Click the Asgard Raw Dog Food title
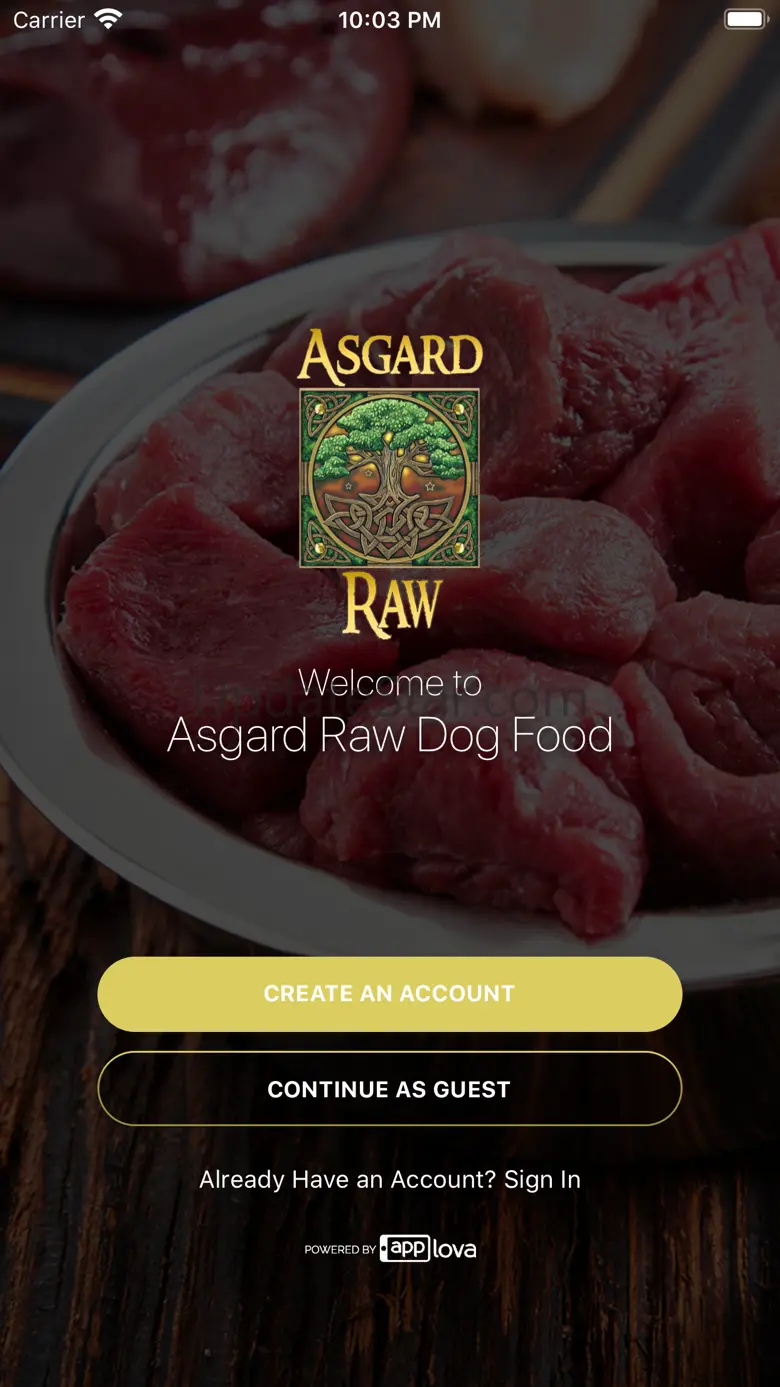Image resolution: width=780 pixels, height=1387 pixels. pos(390,736)
